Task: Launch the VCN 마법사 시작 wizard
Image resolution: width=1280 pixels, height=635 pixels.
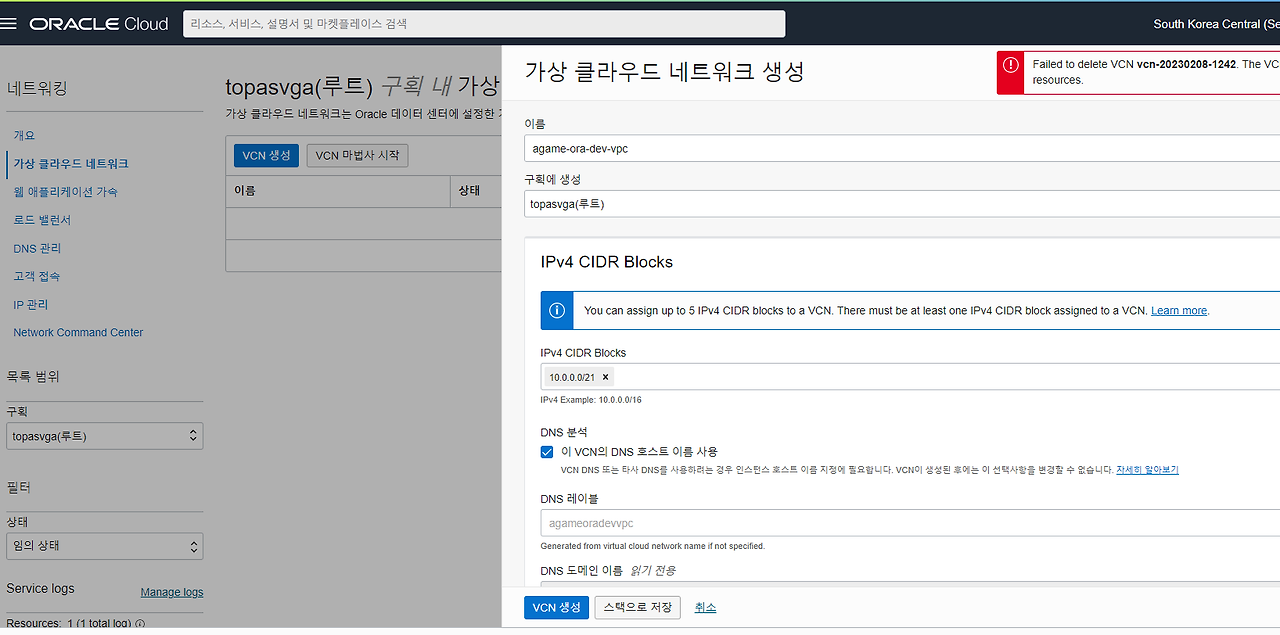Action: [x=357, y=155]
